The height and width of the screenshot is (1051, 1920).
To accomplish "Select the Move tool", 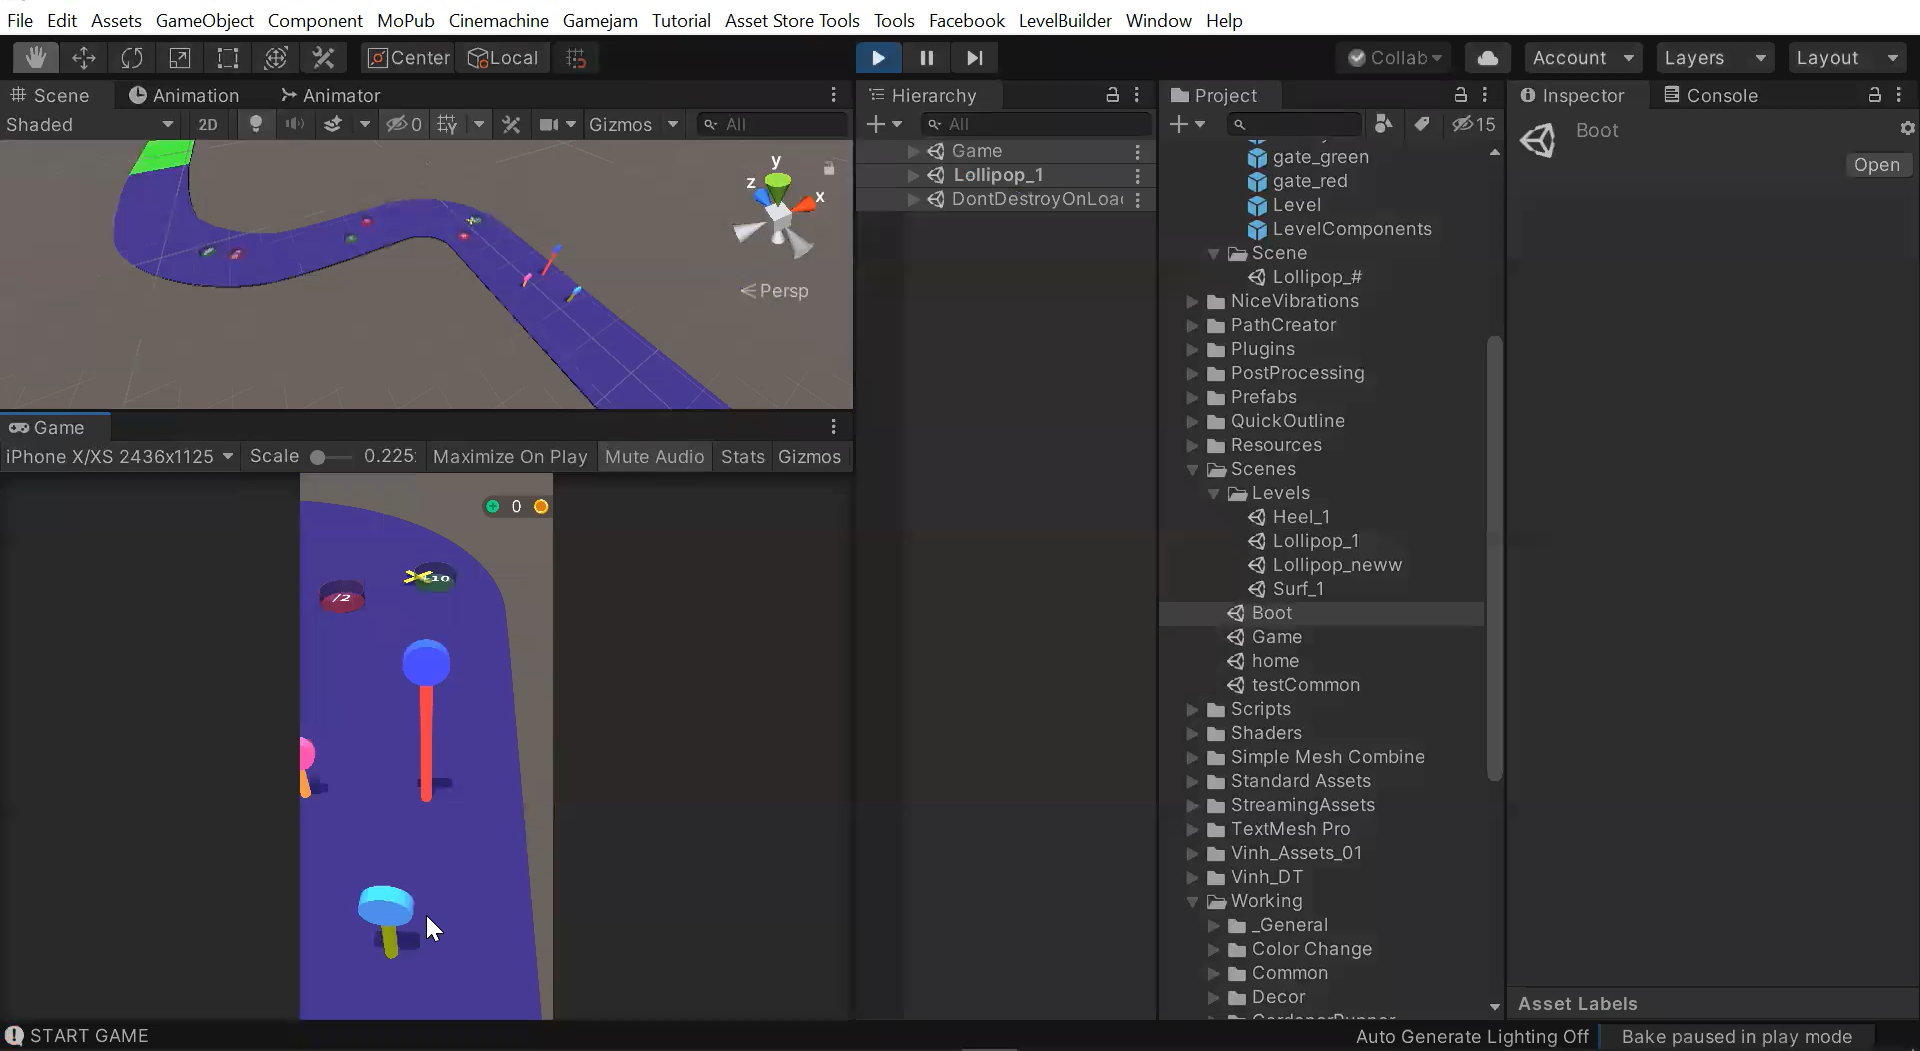I will pos(84,57).
